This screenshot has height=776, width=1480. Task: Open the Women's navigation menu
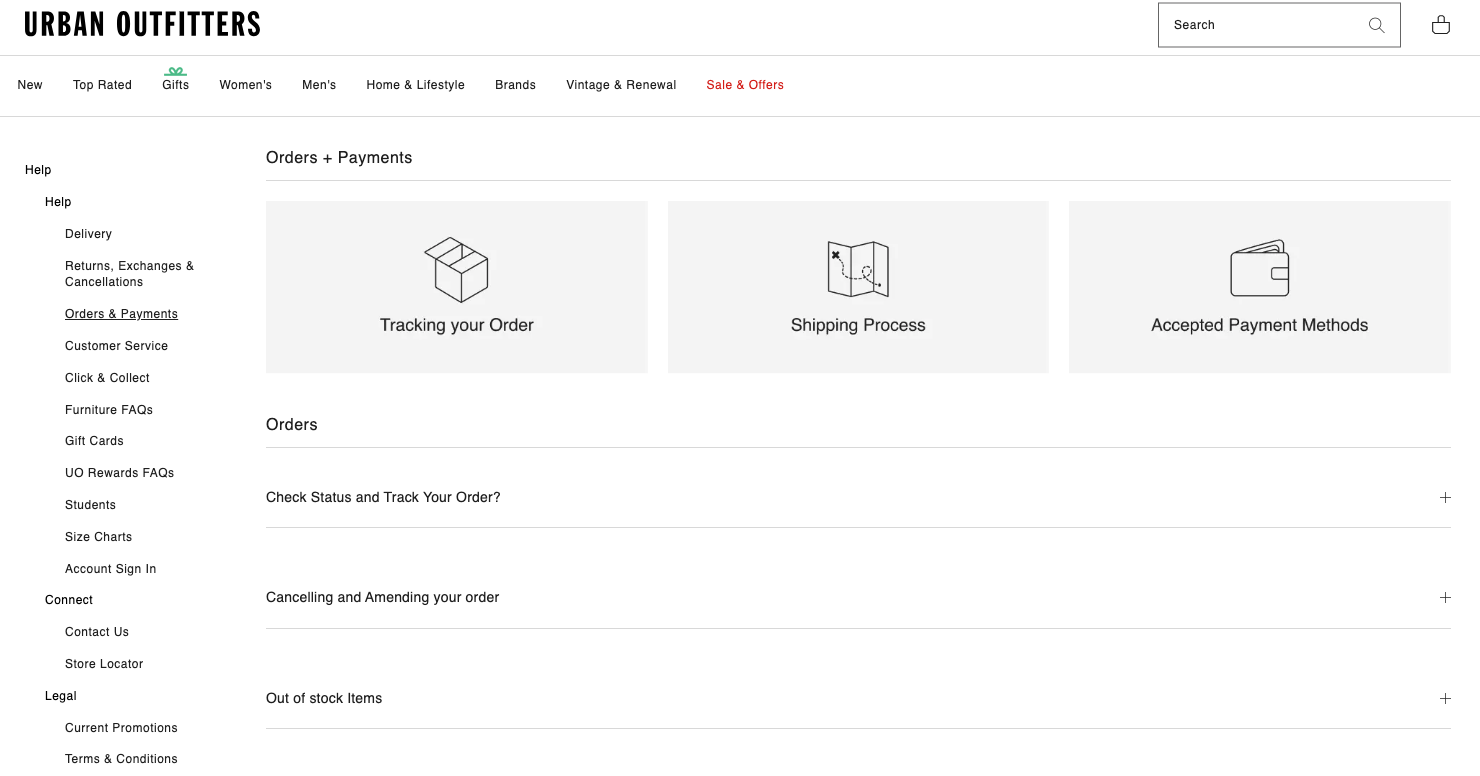245,85
